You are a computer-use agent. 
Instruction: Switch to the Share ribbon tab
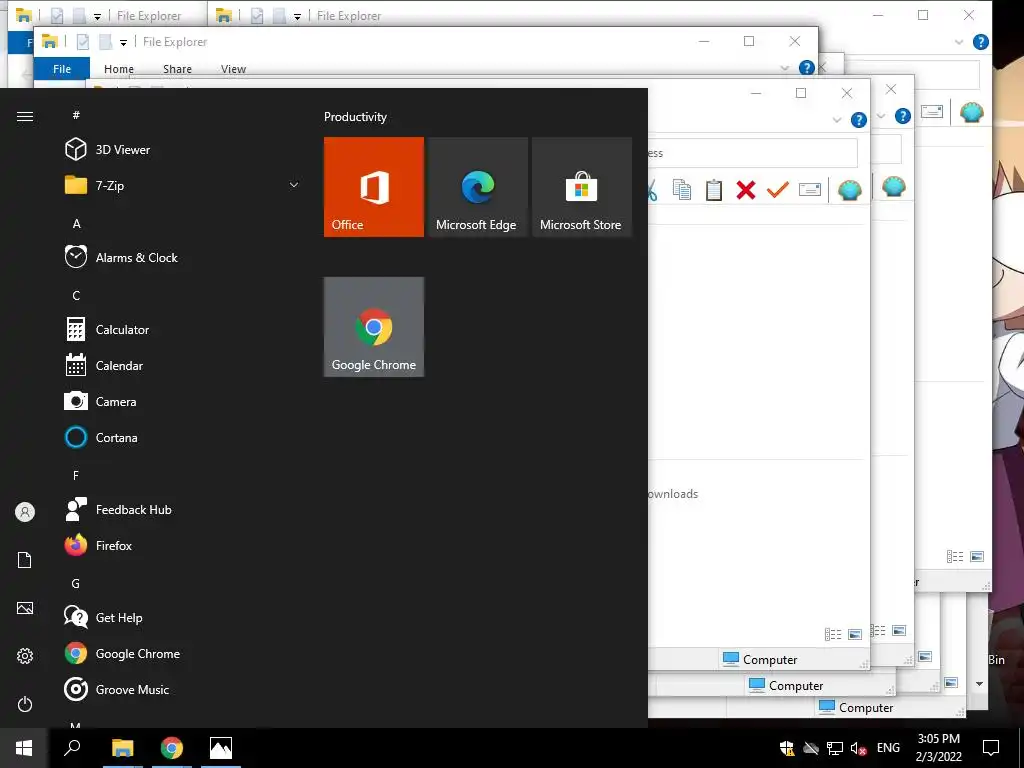(x=178, y=69)
